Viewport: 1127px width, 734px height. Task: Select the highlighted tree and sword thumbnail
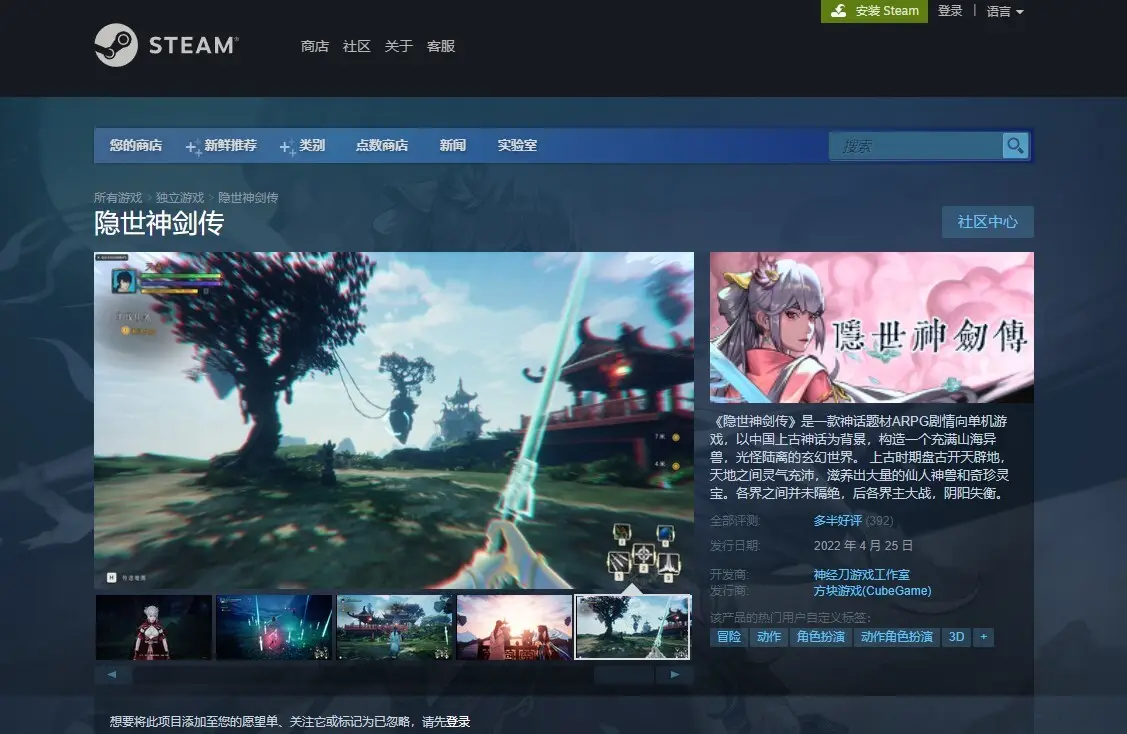click(633, 627)
